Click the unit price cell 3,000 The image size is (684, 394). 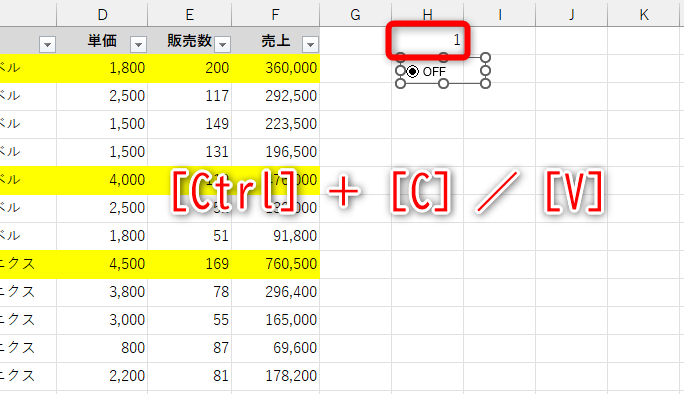[x=102, y=320]
